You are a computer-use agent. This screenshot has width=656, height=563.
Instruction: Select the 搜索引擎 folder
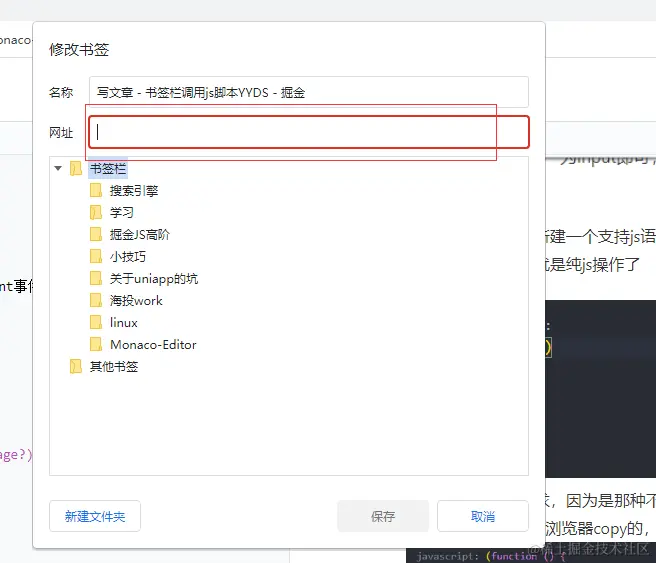click(134, 191)
